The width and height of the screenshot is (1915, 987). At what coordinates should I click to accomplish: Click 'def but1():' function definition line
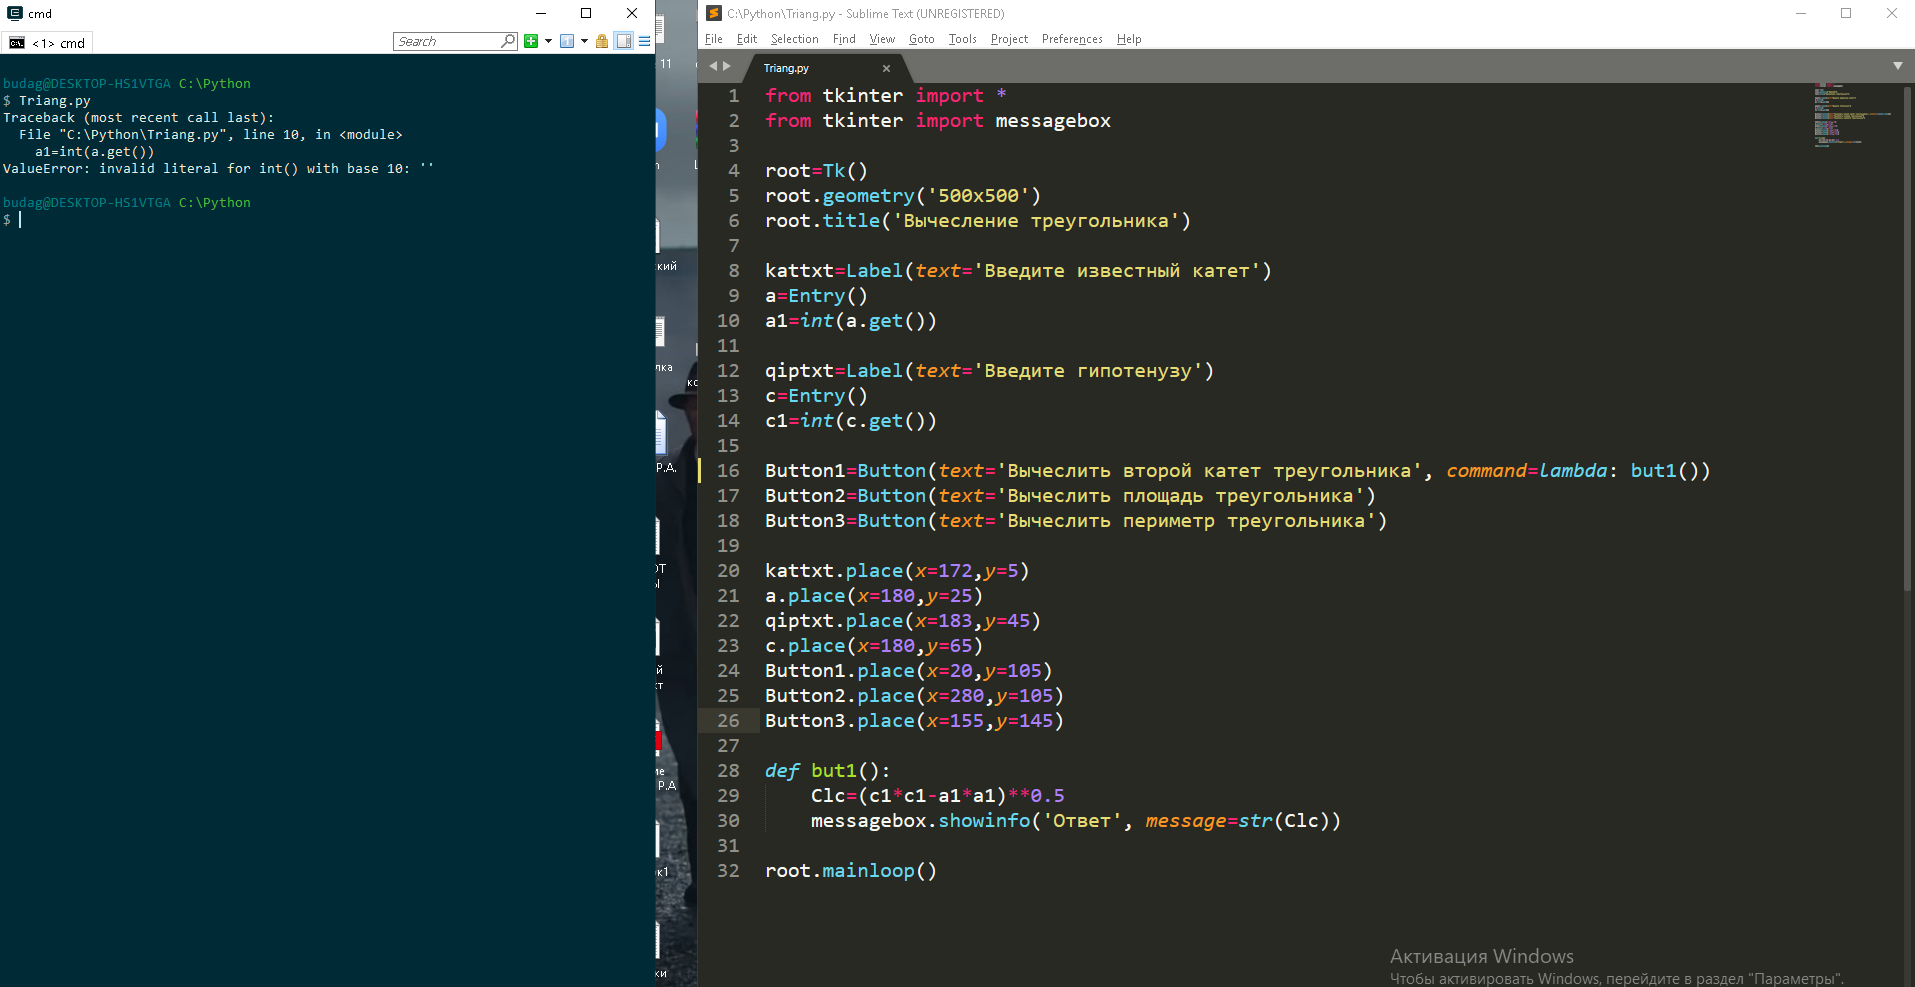point(827,771)
